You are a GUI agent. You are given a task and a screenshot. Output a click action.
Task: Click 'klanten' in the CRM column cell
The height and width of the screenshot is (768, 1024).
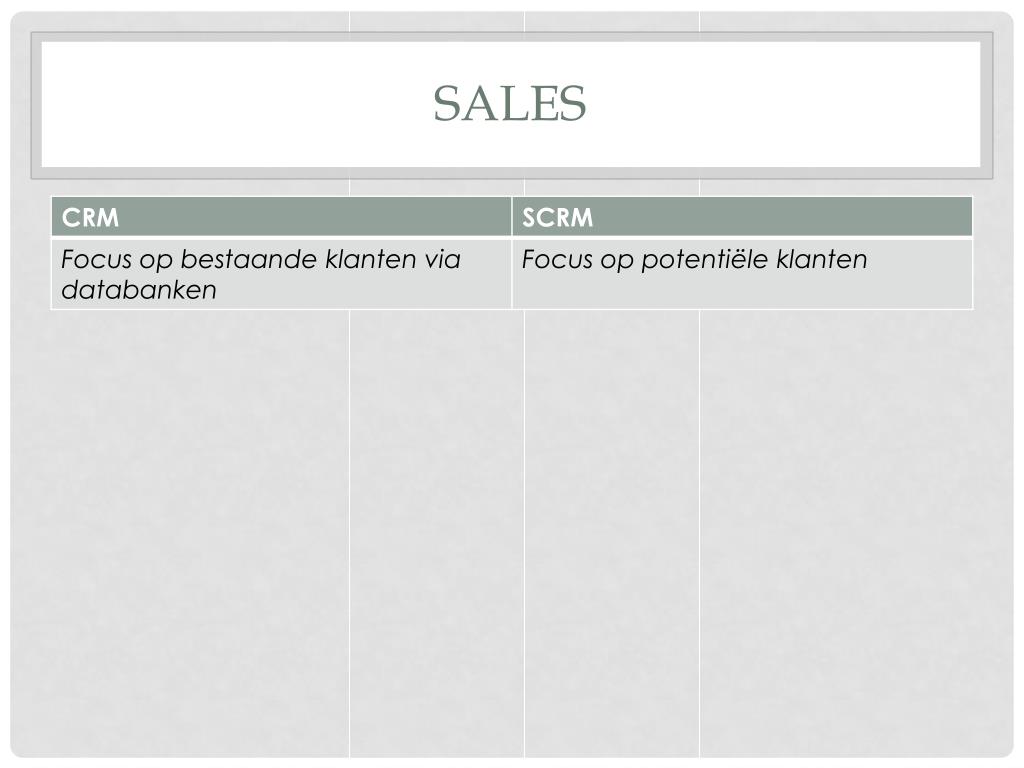[x=370, y=259]
